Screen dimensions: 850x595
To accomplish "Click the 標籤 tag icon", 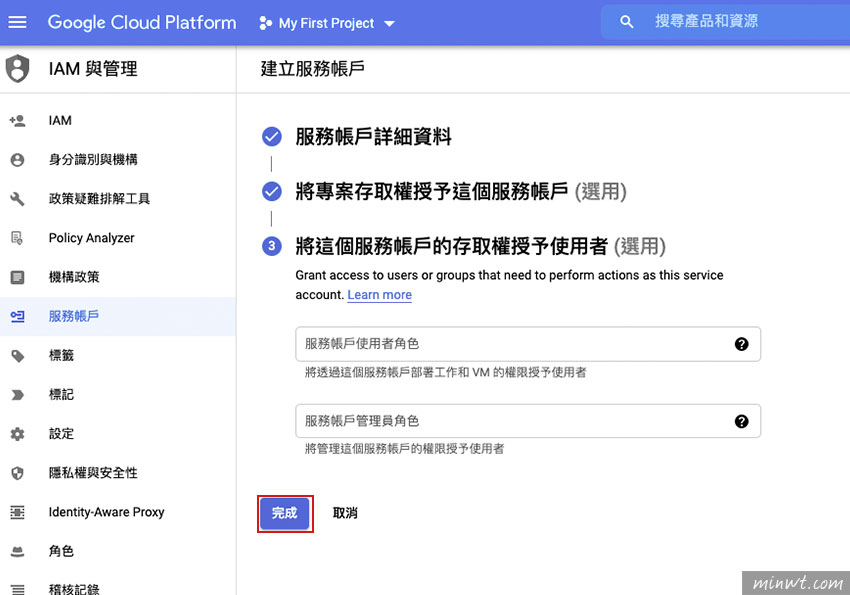I will (x=17, y=355).
